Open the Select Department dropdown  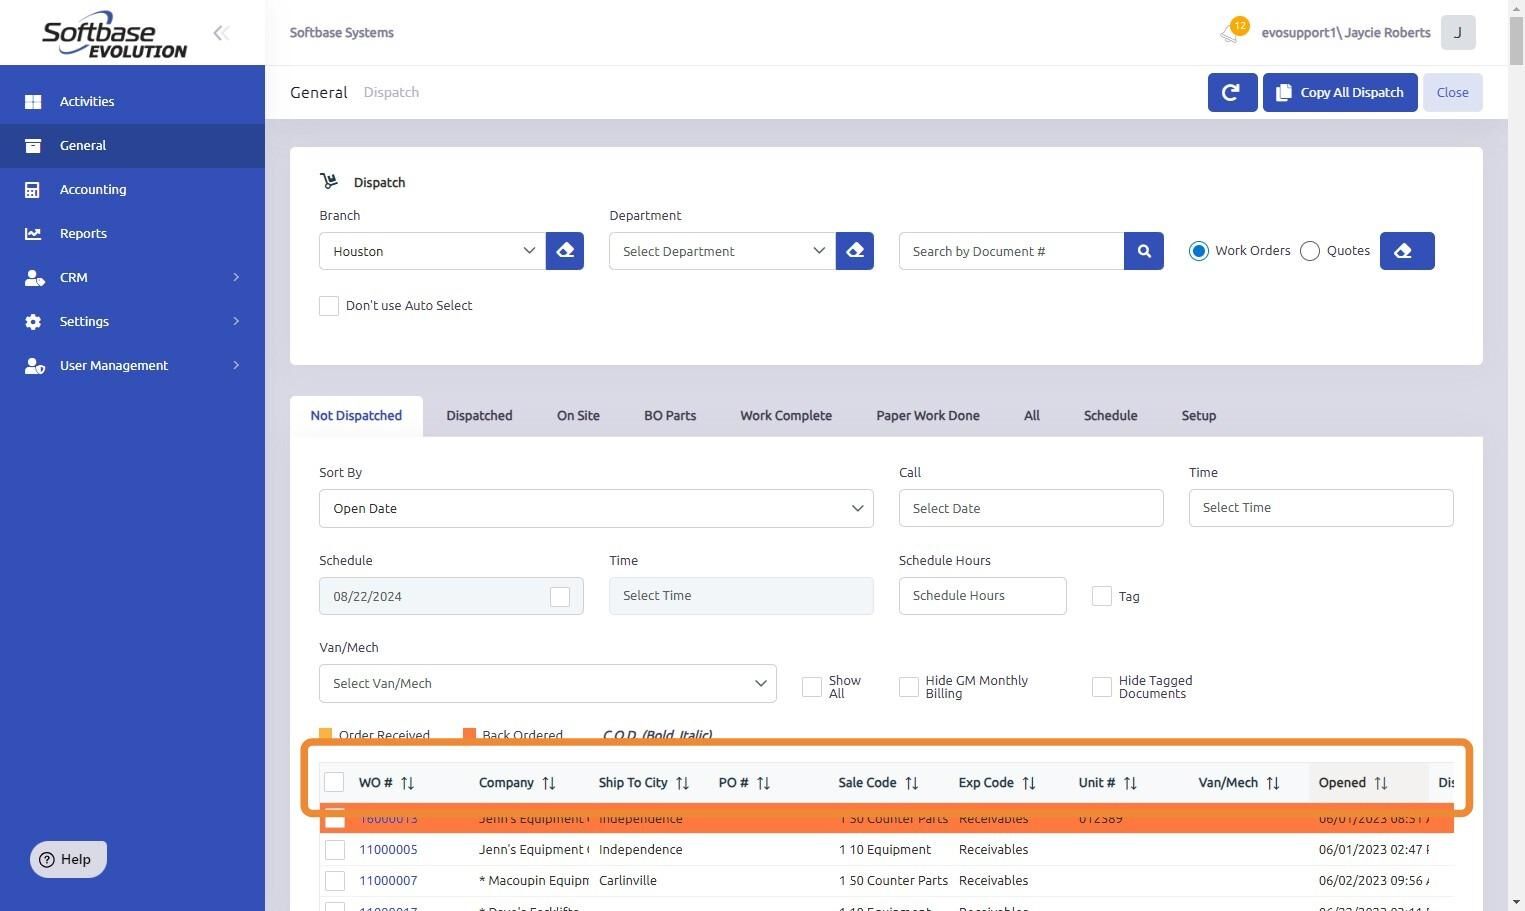[x=722, y=251]
